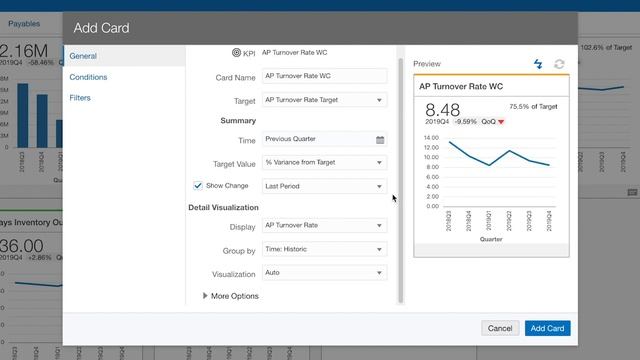Image resolution: width=640 pixels, height=360 pixels.
Task: Click the background dashboard options icon
Action: tap(632, 192)
